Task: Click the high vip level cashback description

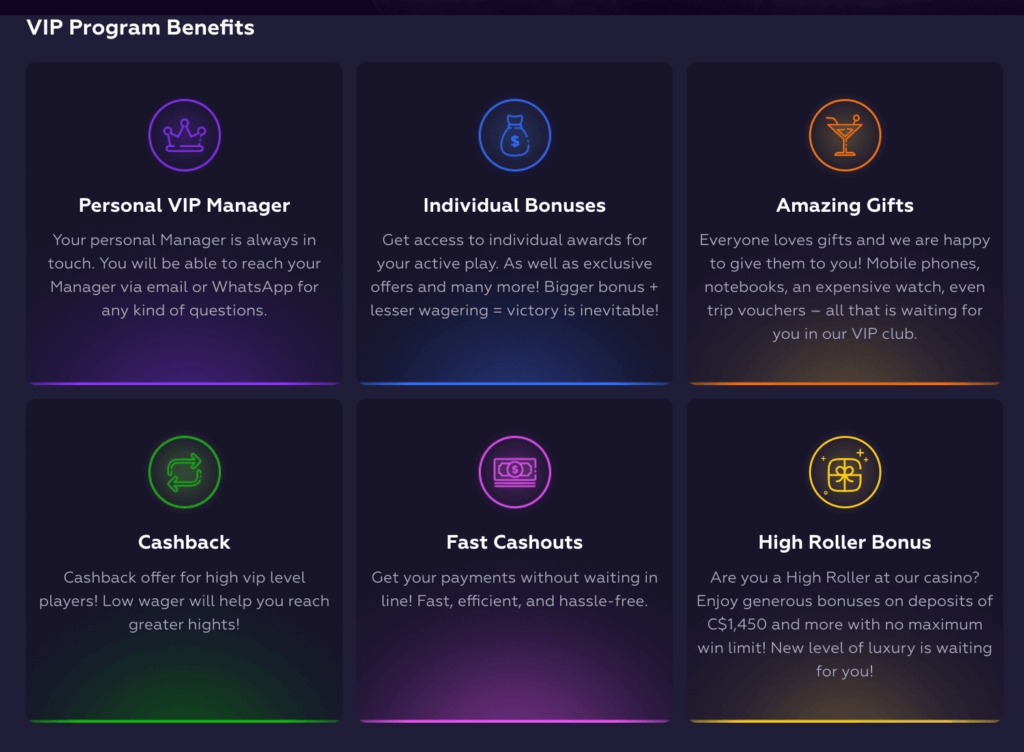Action: (x=184, y=601)
